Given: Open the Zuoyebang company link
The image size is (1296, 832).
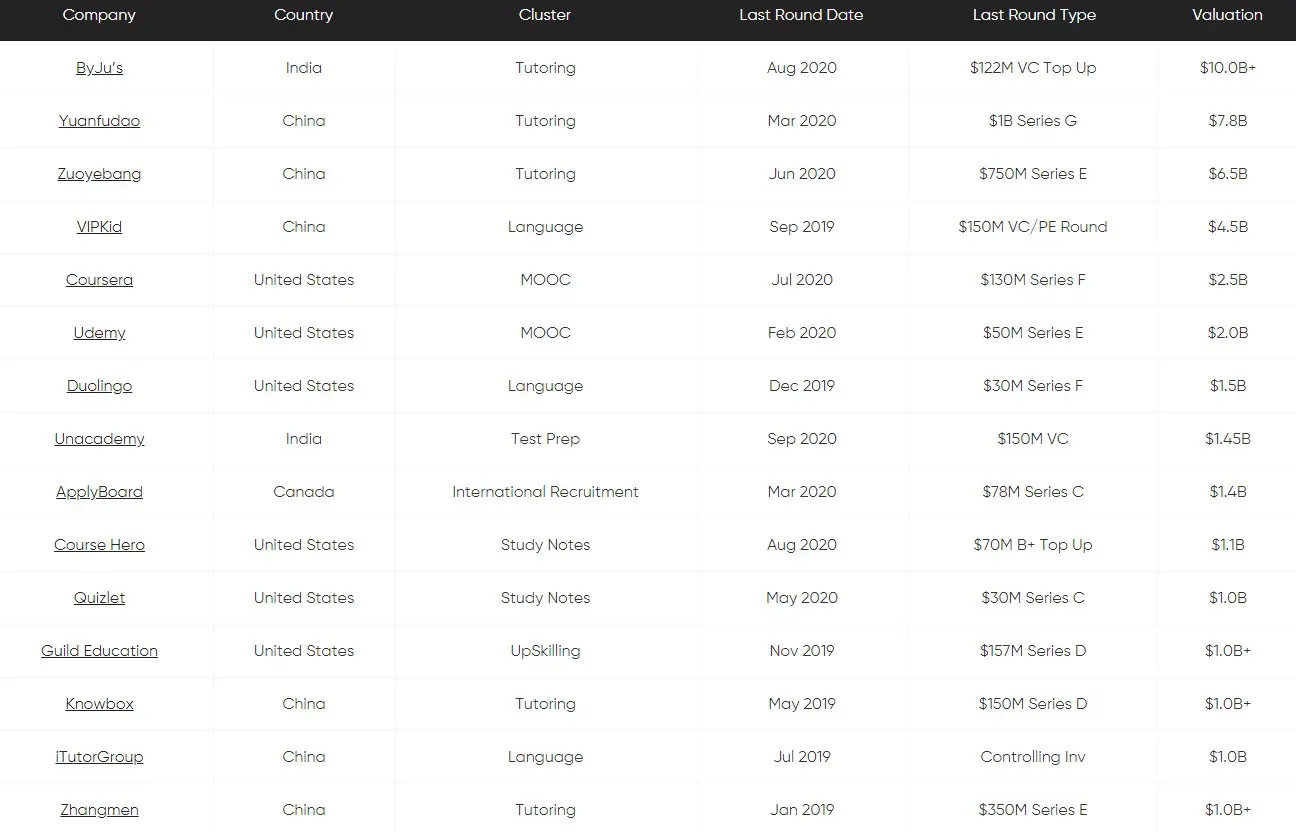Looking at the screenshot, I should click(x=99, y=174).
